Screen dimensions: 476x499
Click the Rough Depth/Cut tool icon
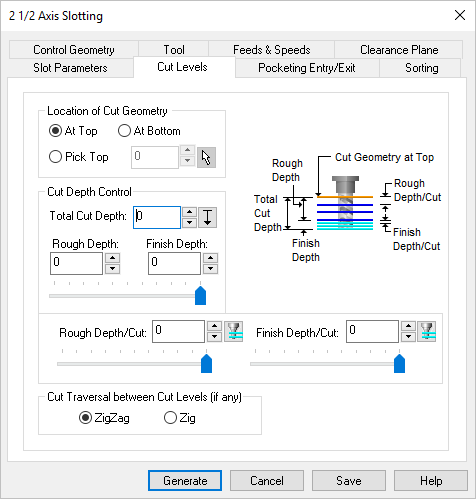coord(233,331)
